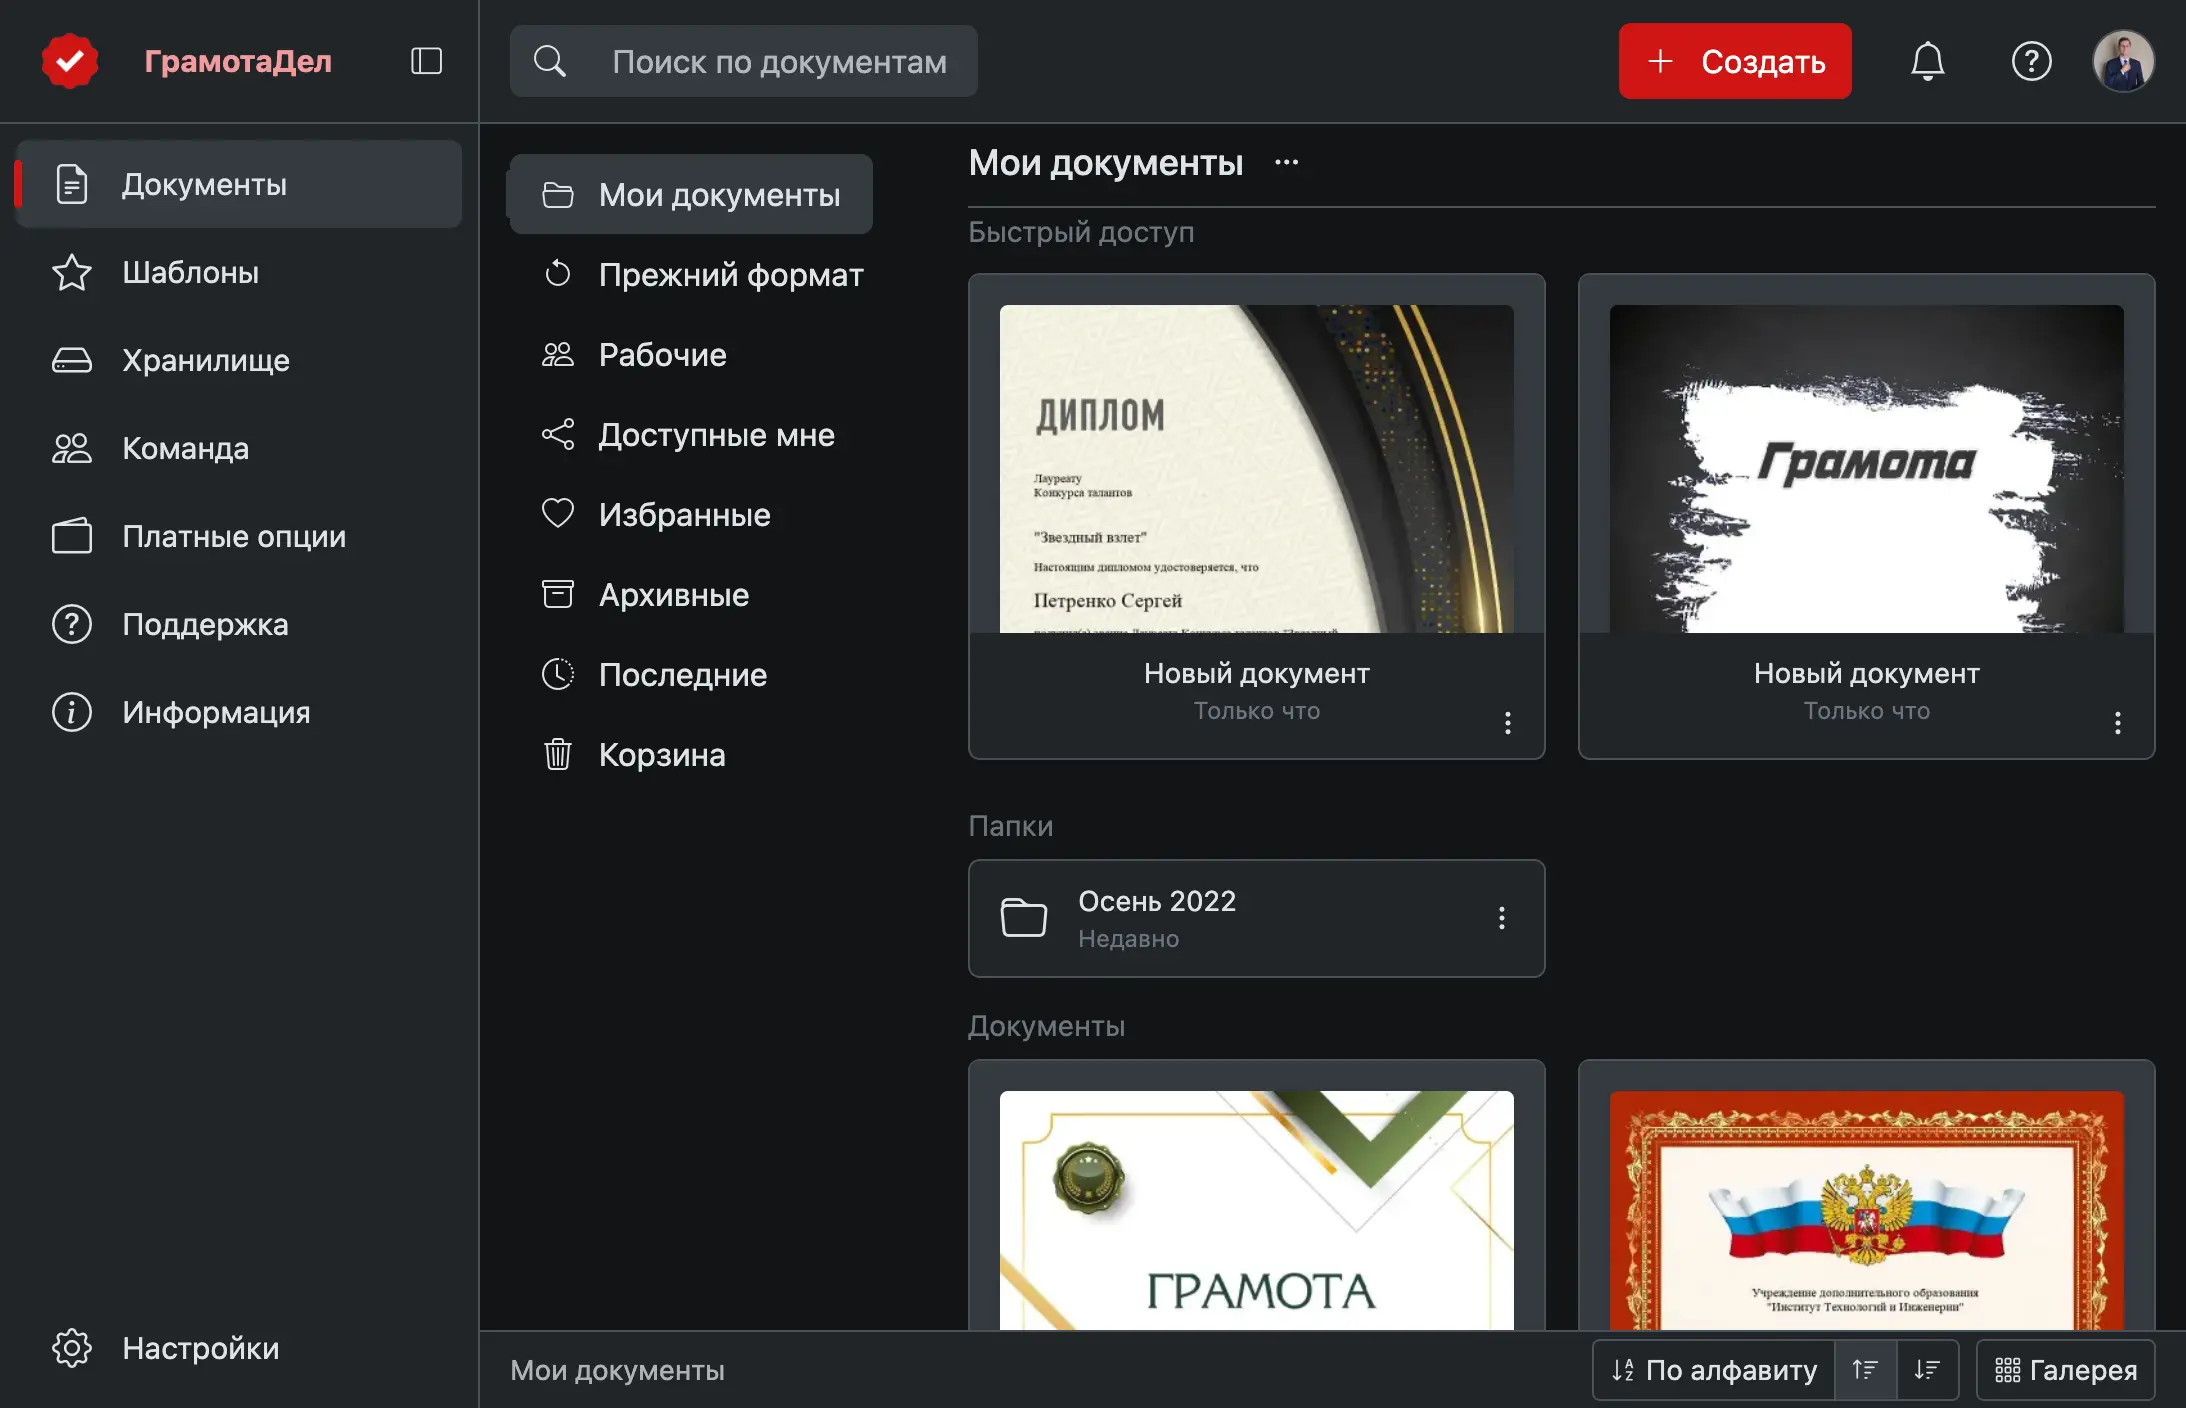This screenshot has height=1408, width=2186.
Task: Select Документы in the left navigation
Action: click(x=240, y=184)
